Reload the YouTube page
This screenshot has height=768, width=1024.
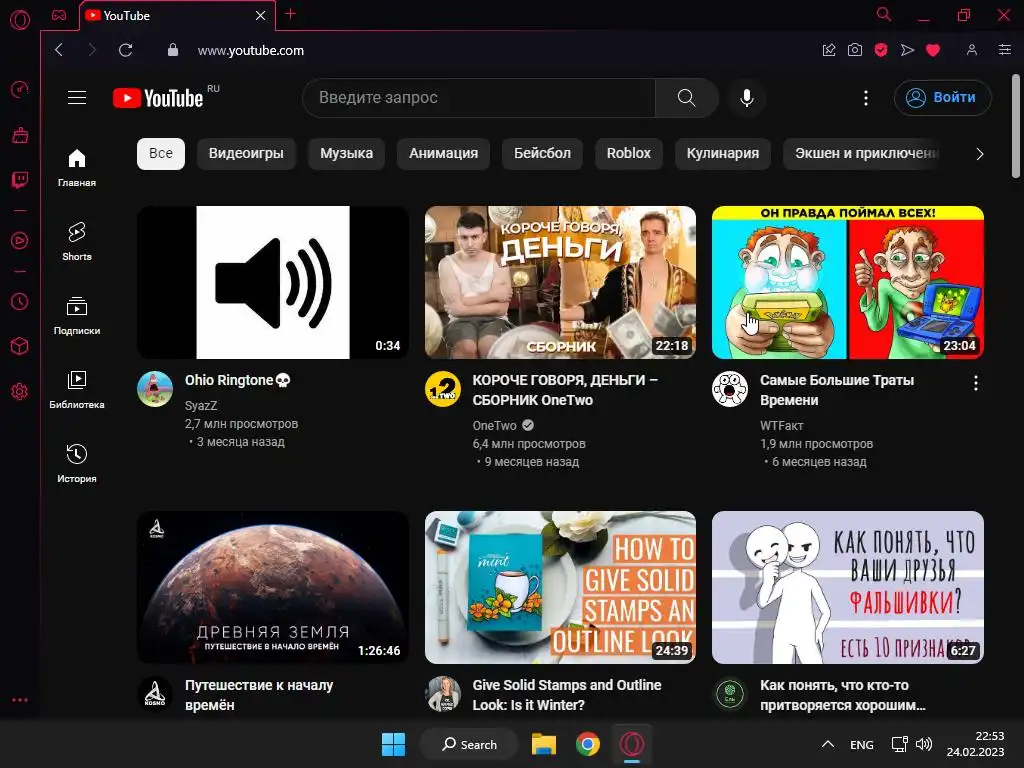pos(125,50)
